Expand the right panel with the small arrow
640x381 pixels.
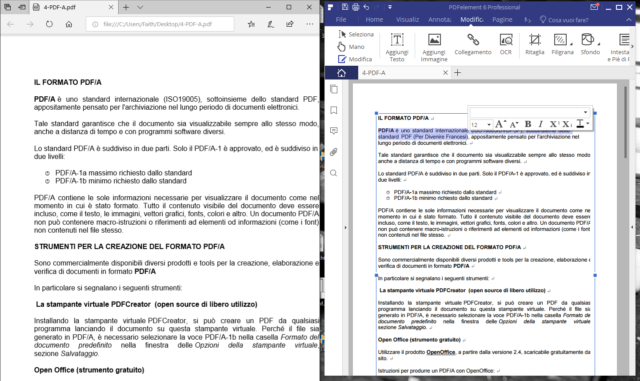(632, 227)
